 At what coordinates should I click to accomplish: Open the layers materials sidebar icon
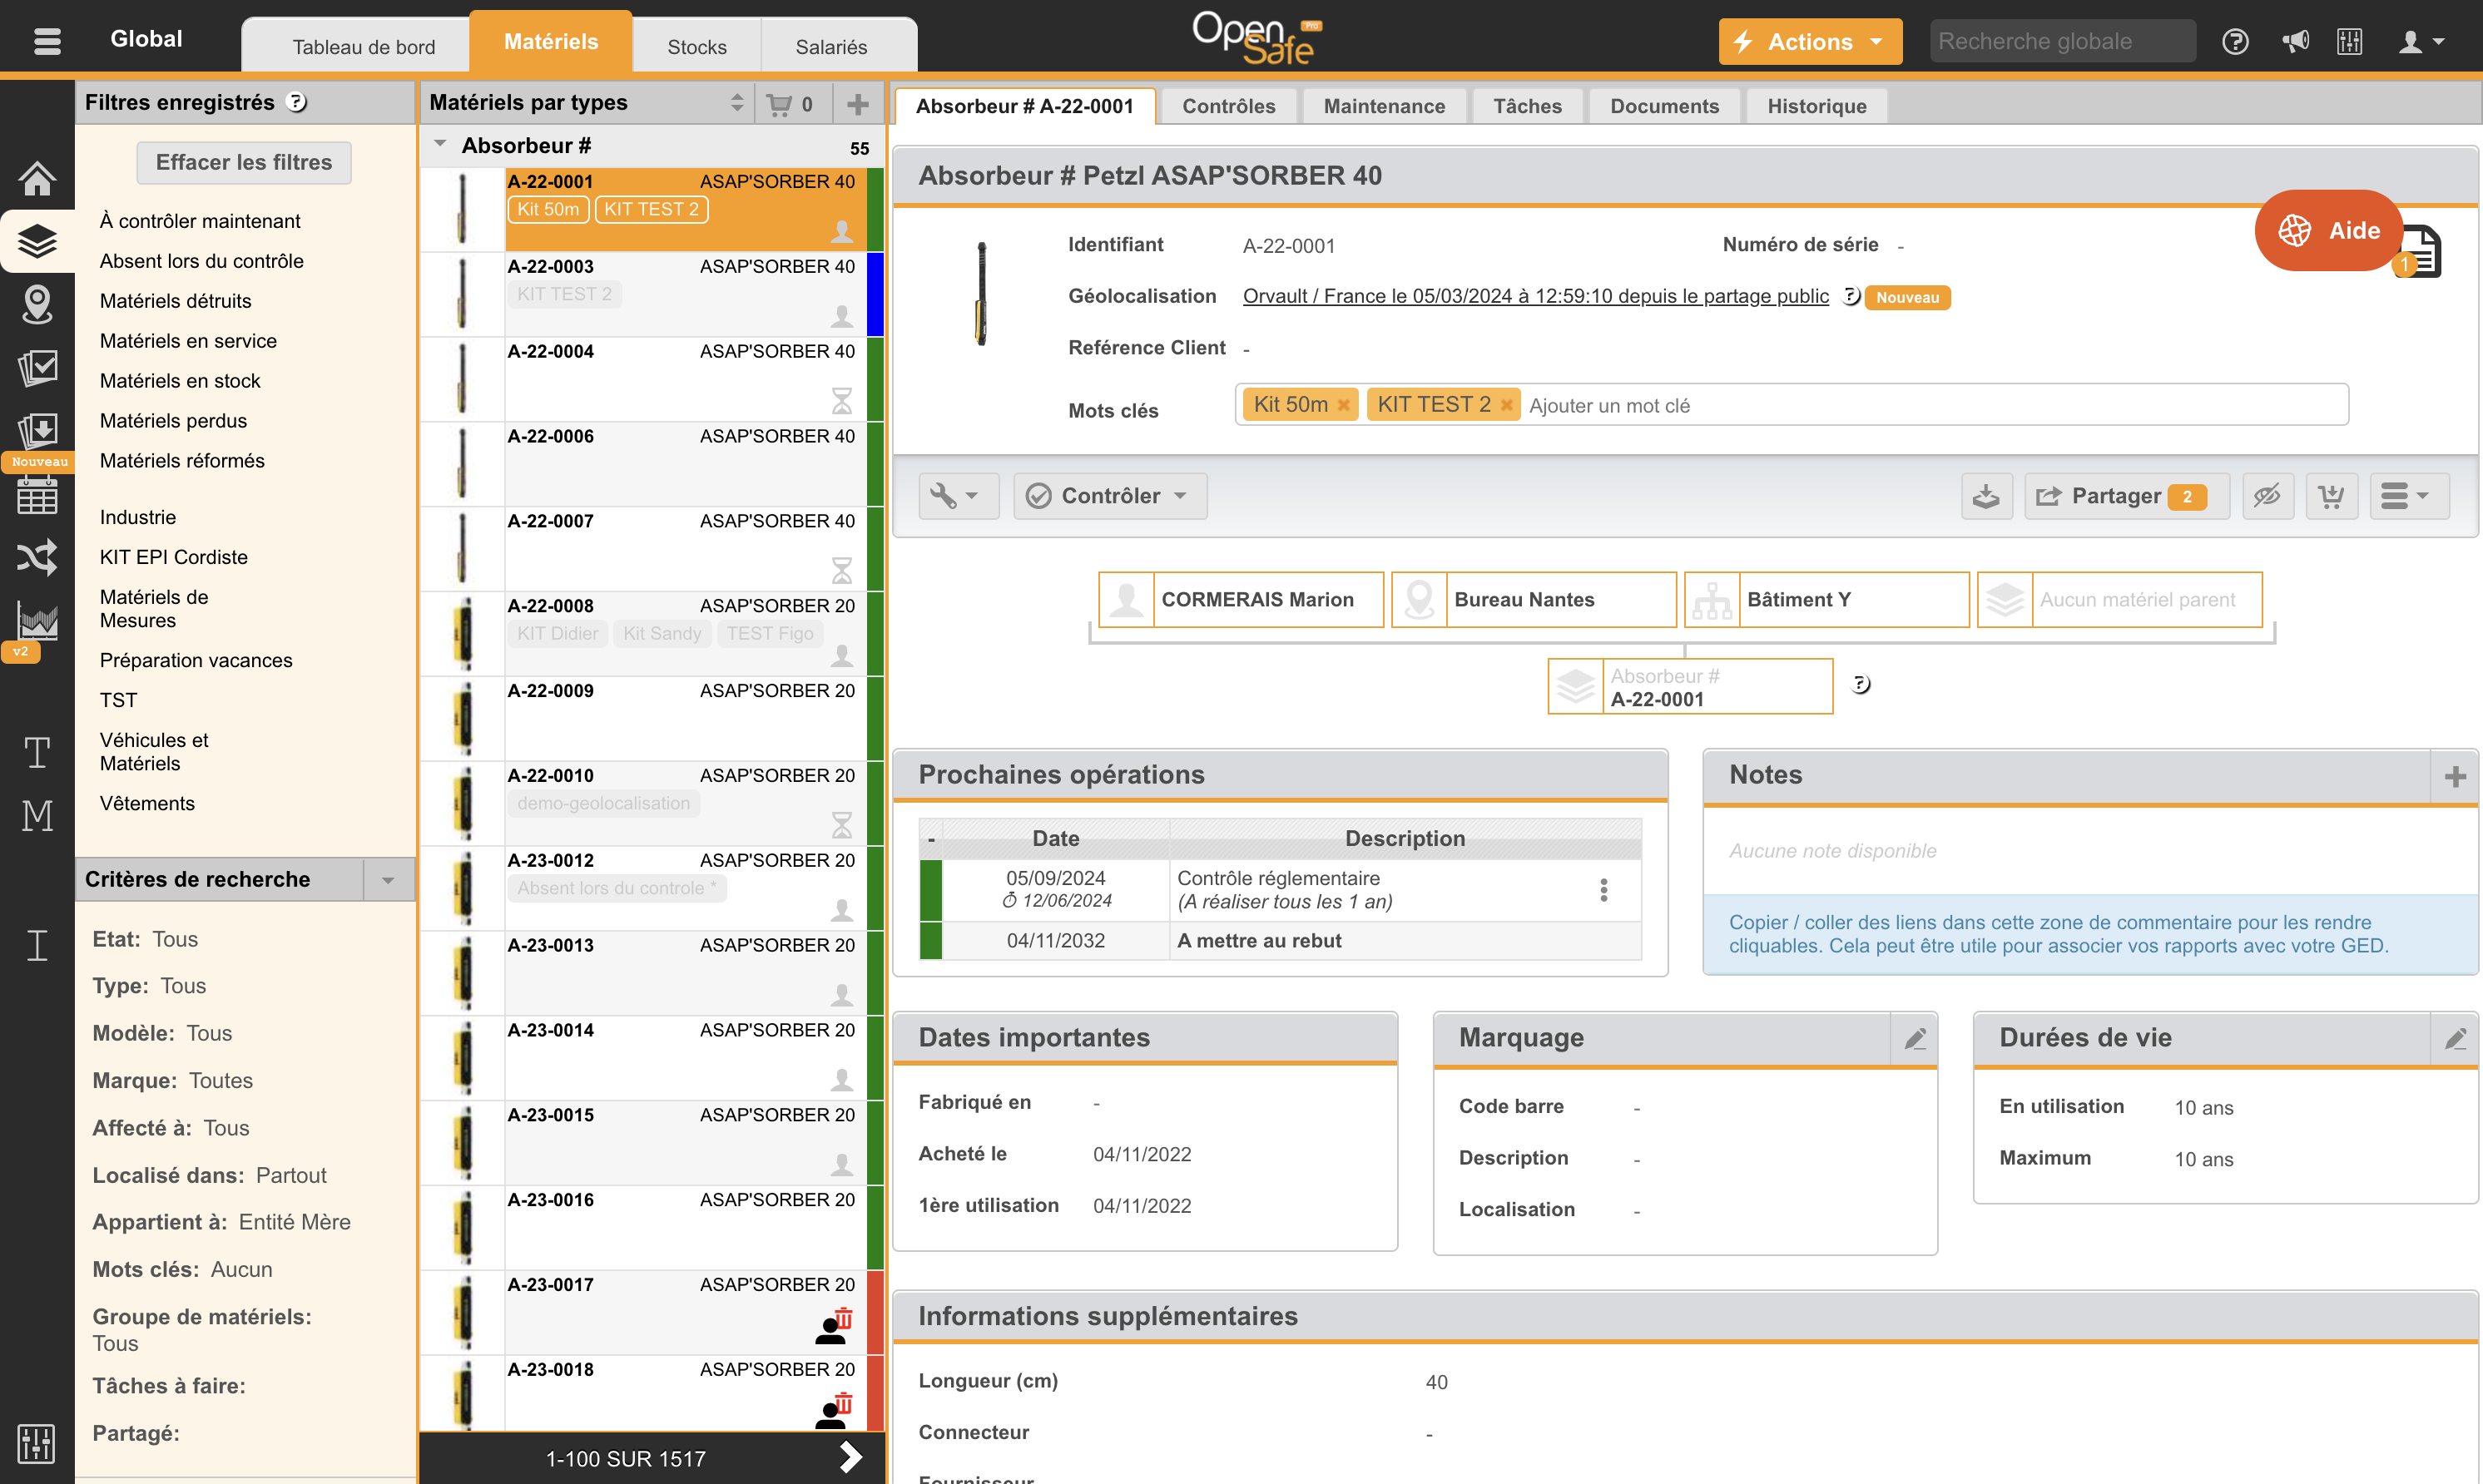point(37,241)
